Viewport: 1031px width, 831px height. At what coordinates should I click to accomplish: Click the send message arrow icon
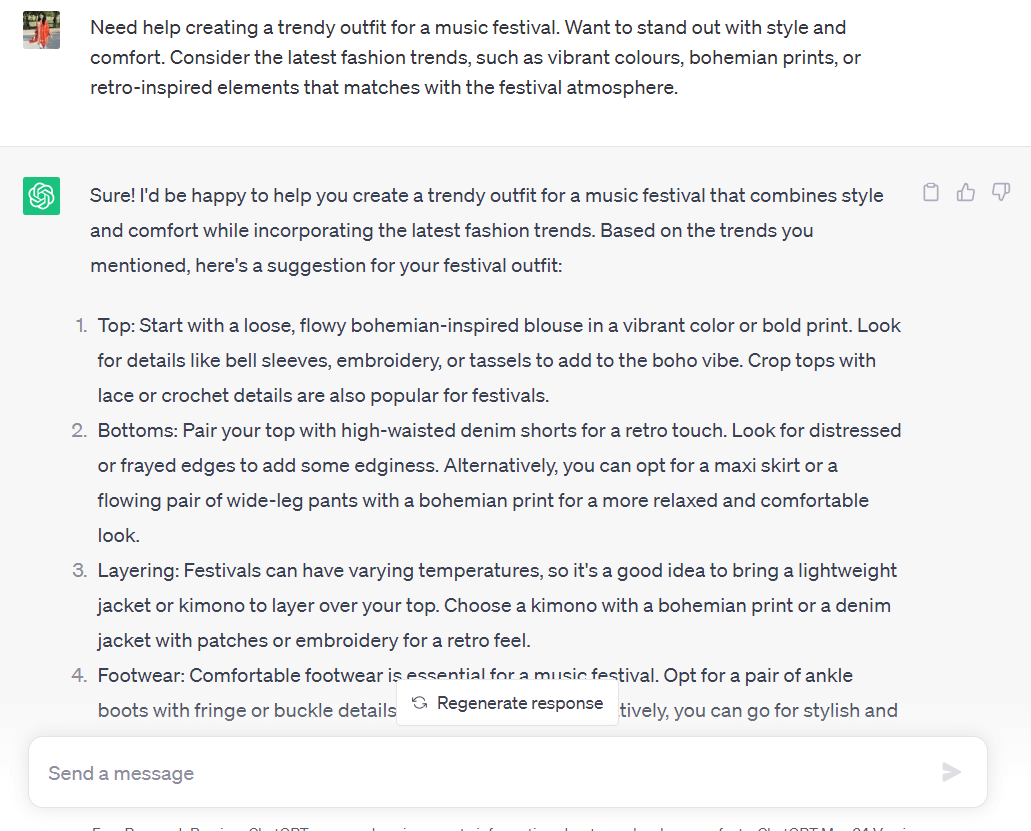951,772
